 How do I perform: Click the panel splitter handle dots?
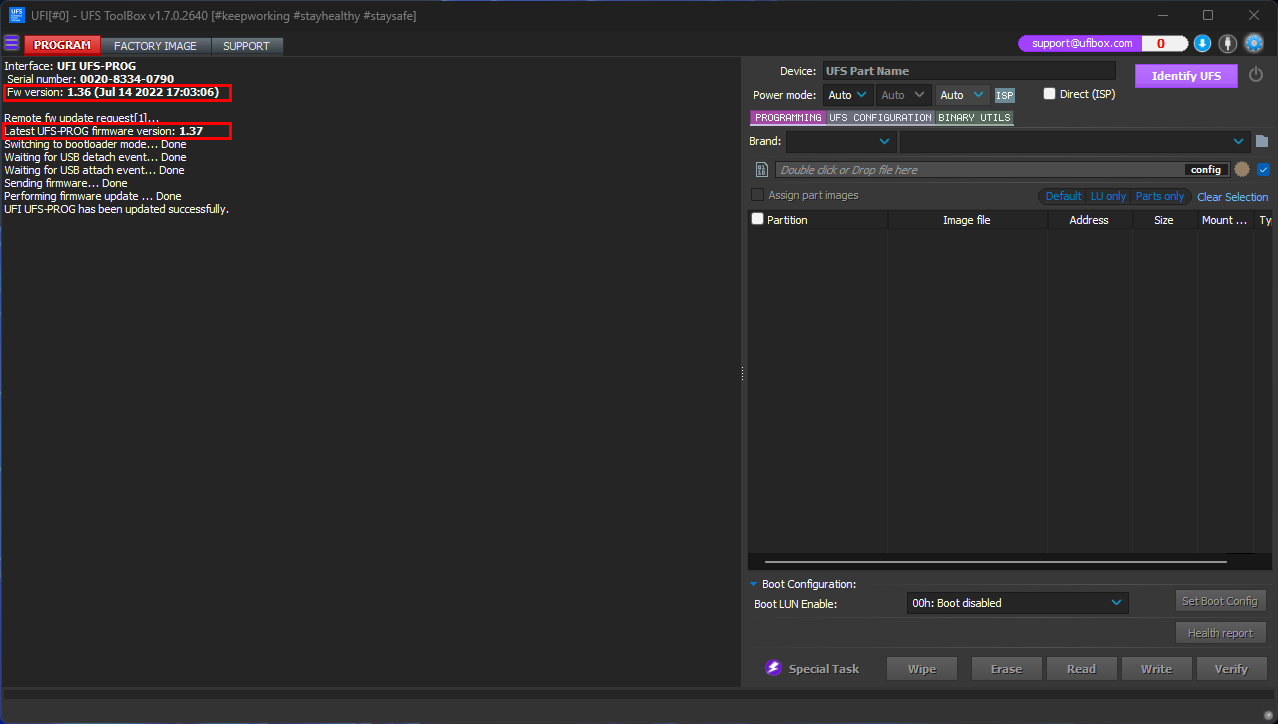click(742, 373)
